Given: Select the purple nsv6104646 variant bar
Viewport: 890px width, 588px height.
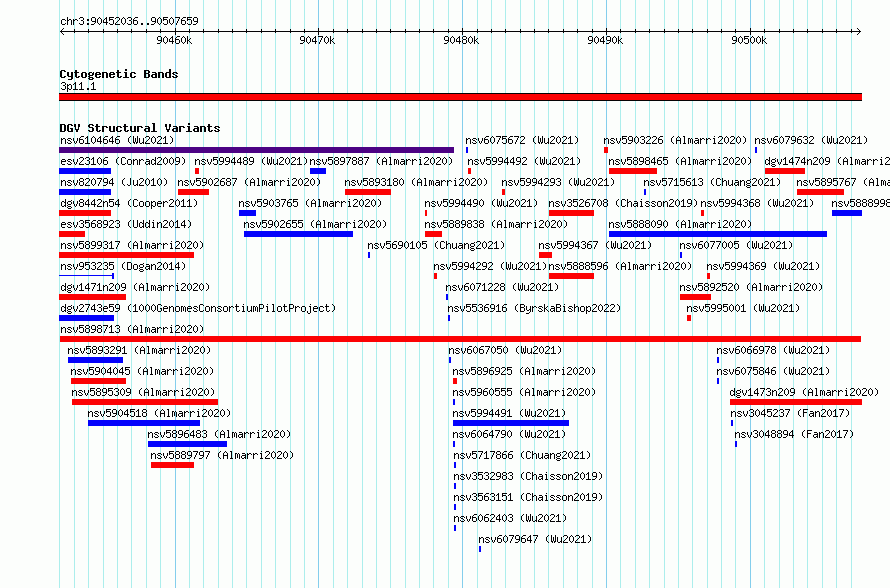Looking at the screenshot, I should pos(257,150).
